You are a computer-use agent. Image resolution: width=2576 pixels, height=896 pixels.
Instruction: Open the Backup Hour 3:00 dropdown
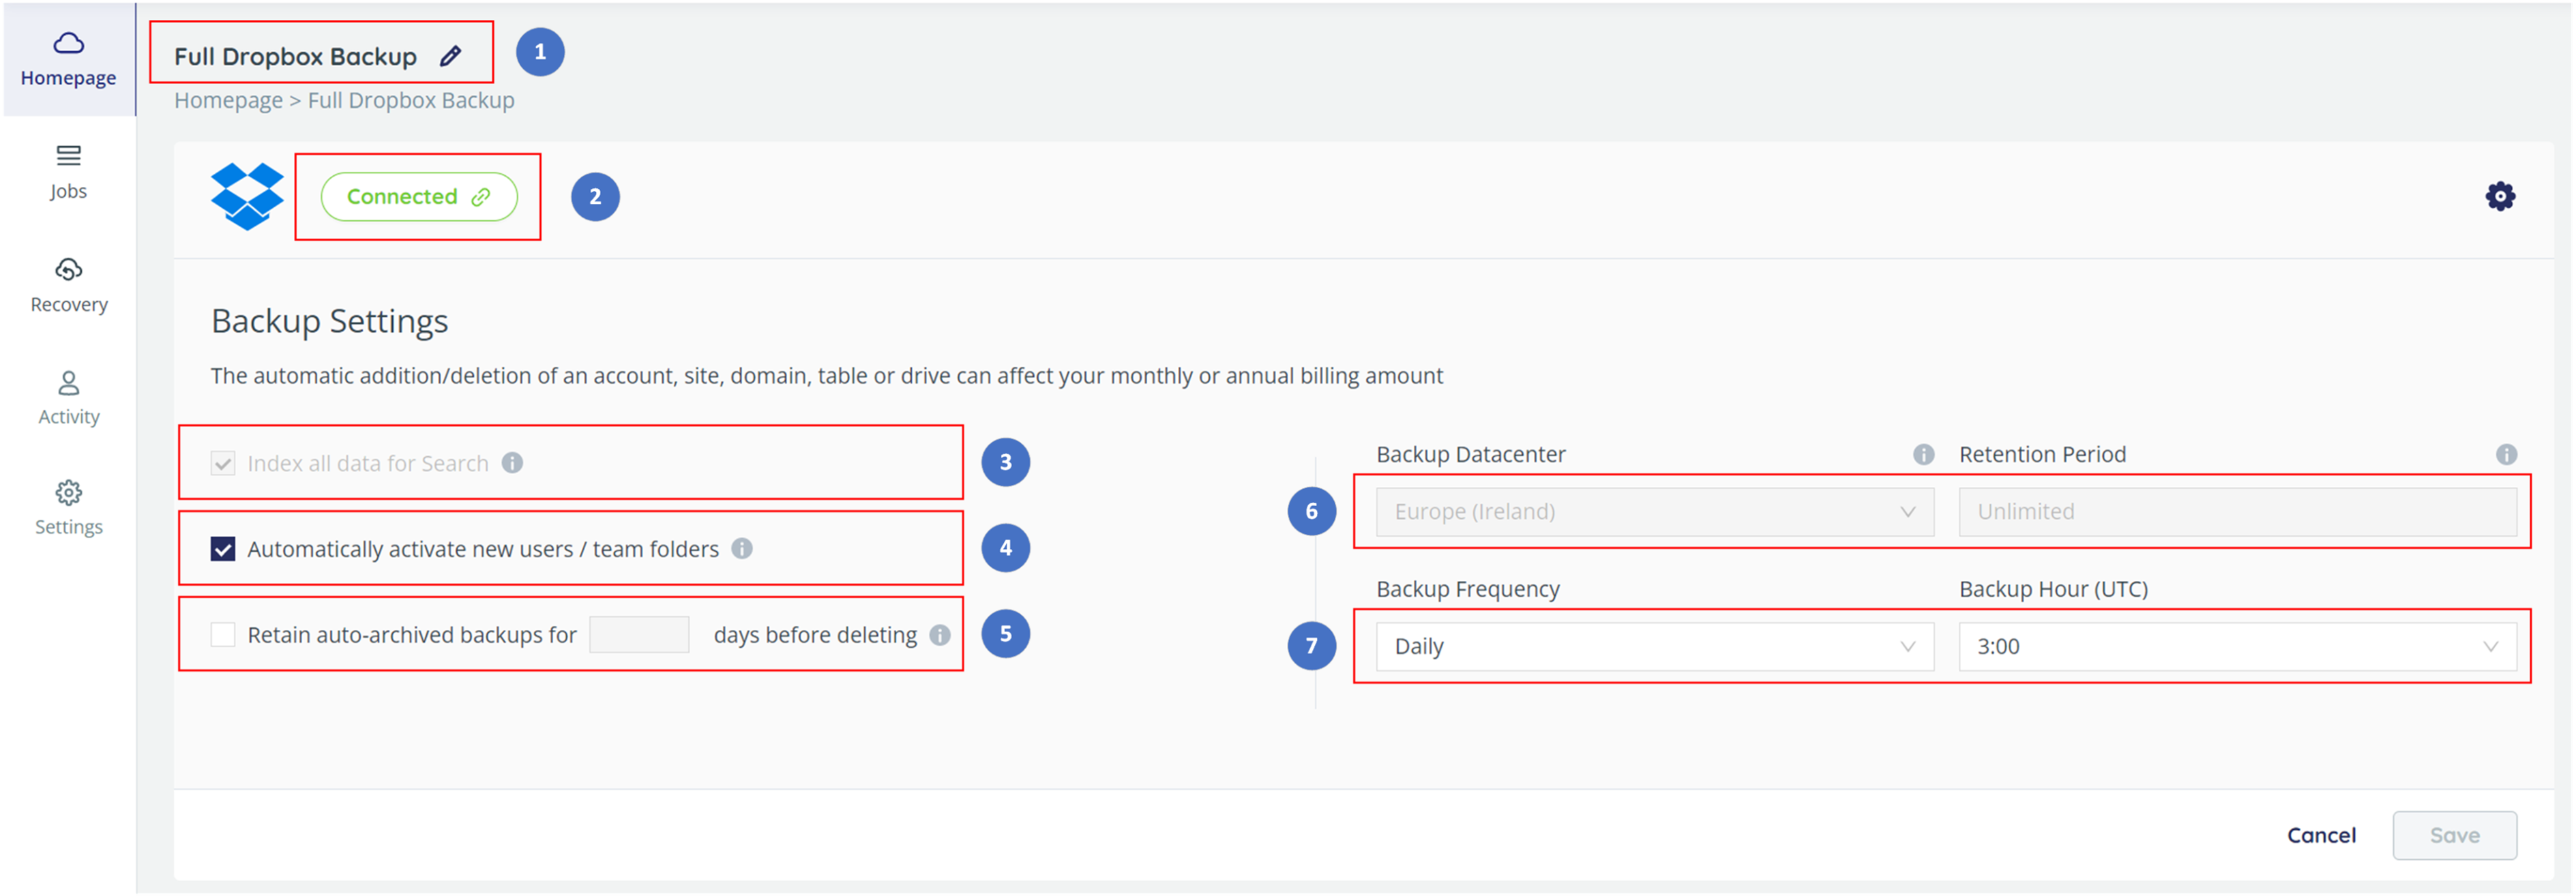2237,647
